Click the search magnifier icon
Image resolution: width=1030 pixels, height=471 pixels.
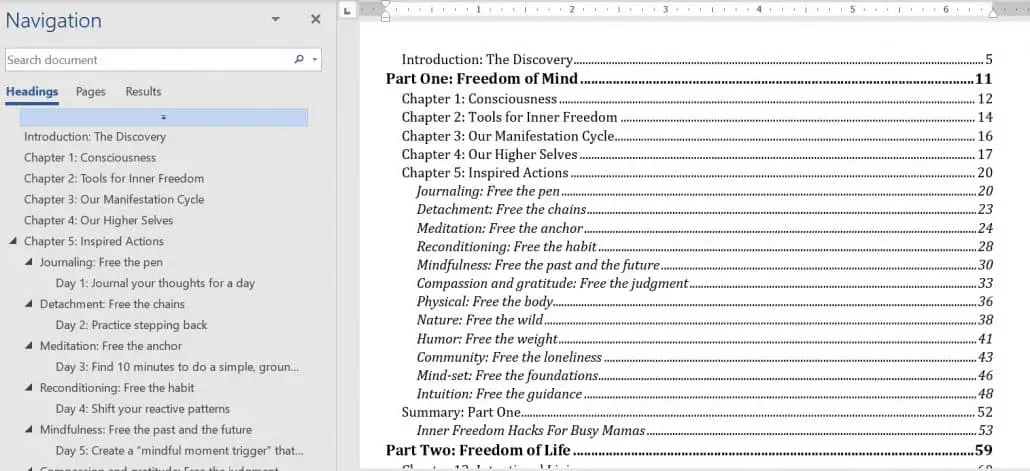click(x=299, y=59)
